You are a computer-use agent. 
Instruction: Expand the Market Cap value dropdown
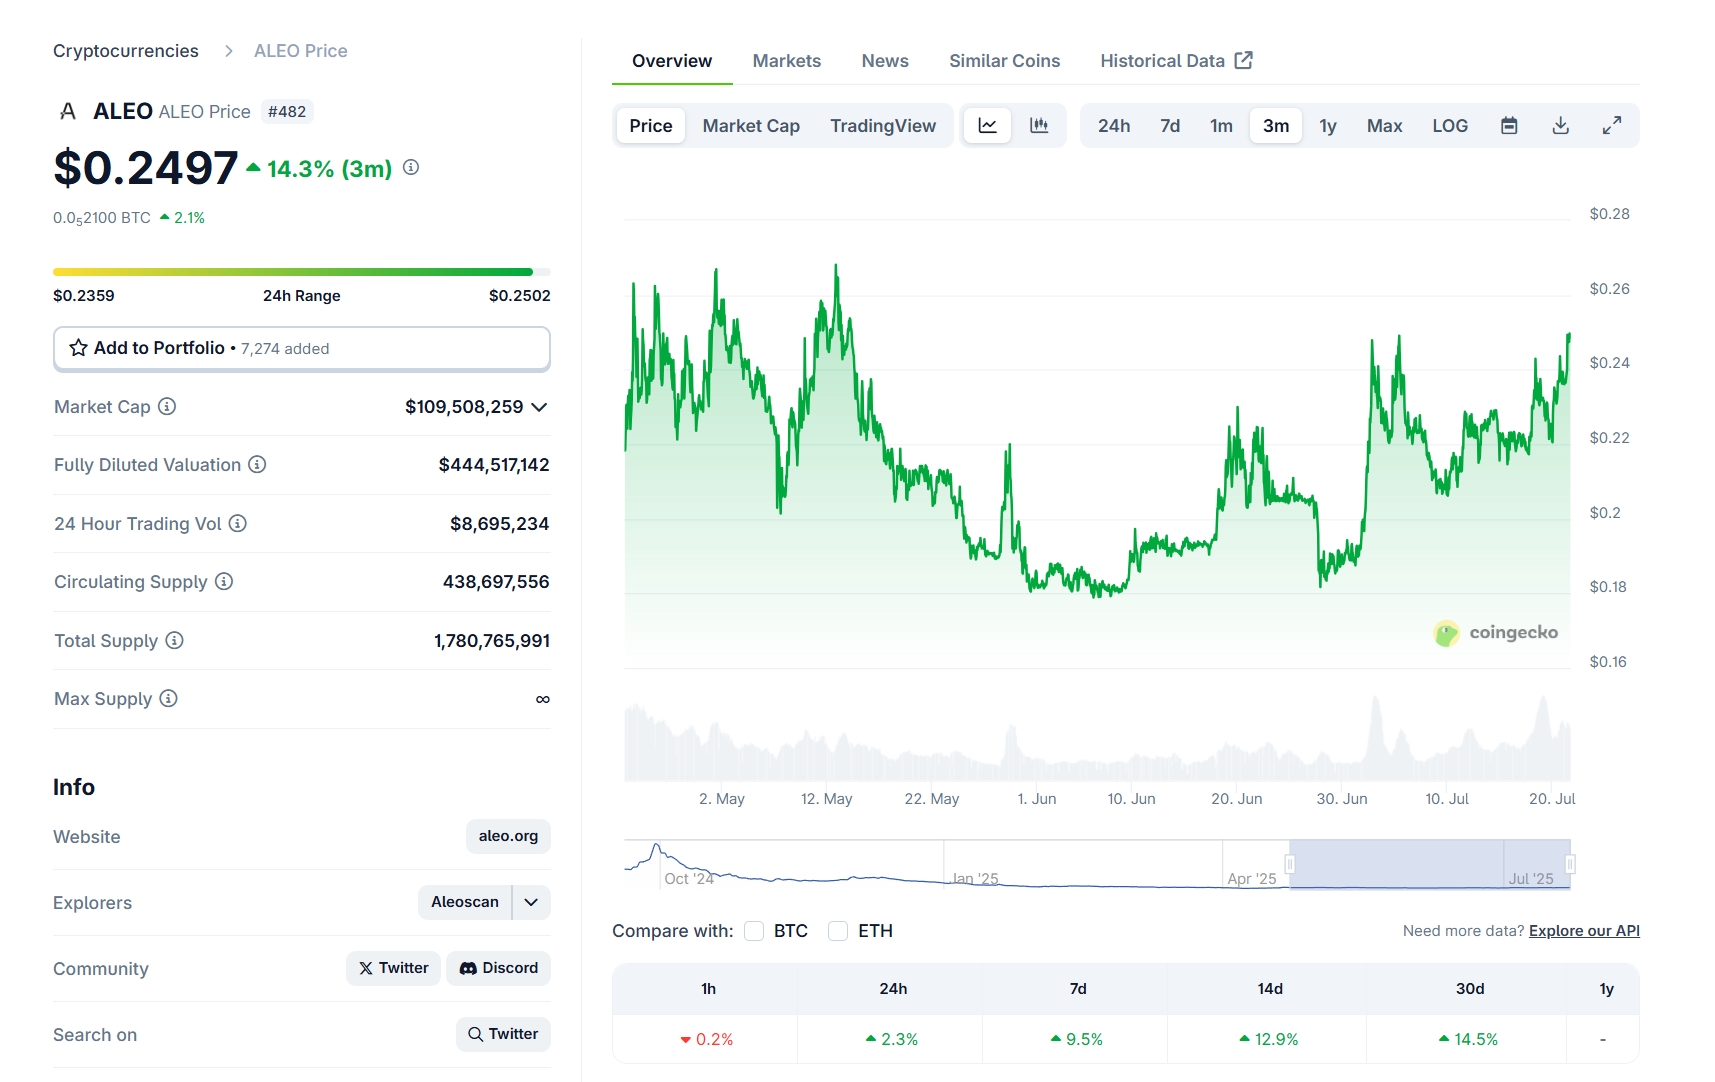[x=539, y=407]
